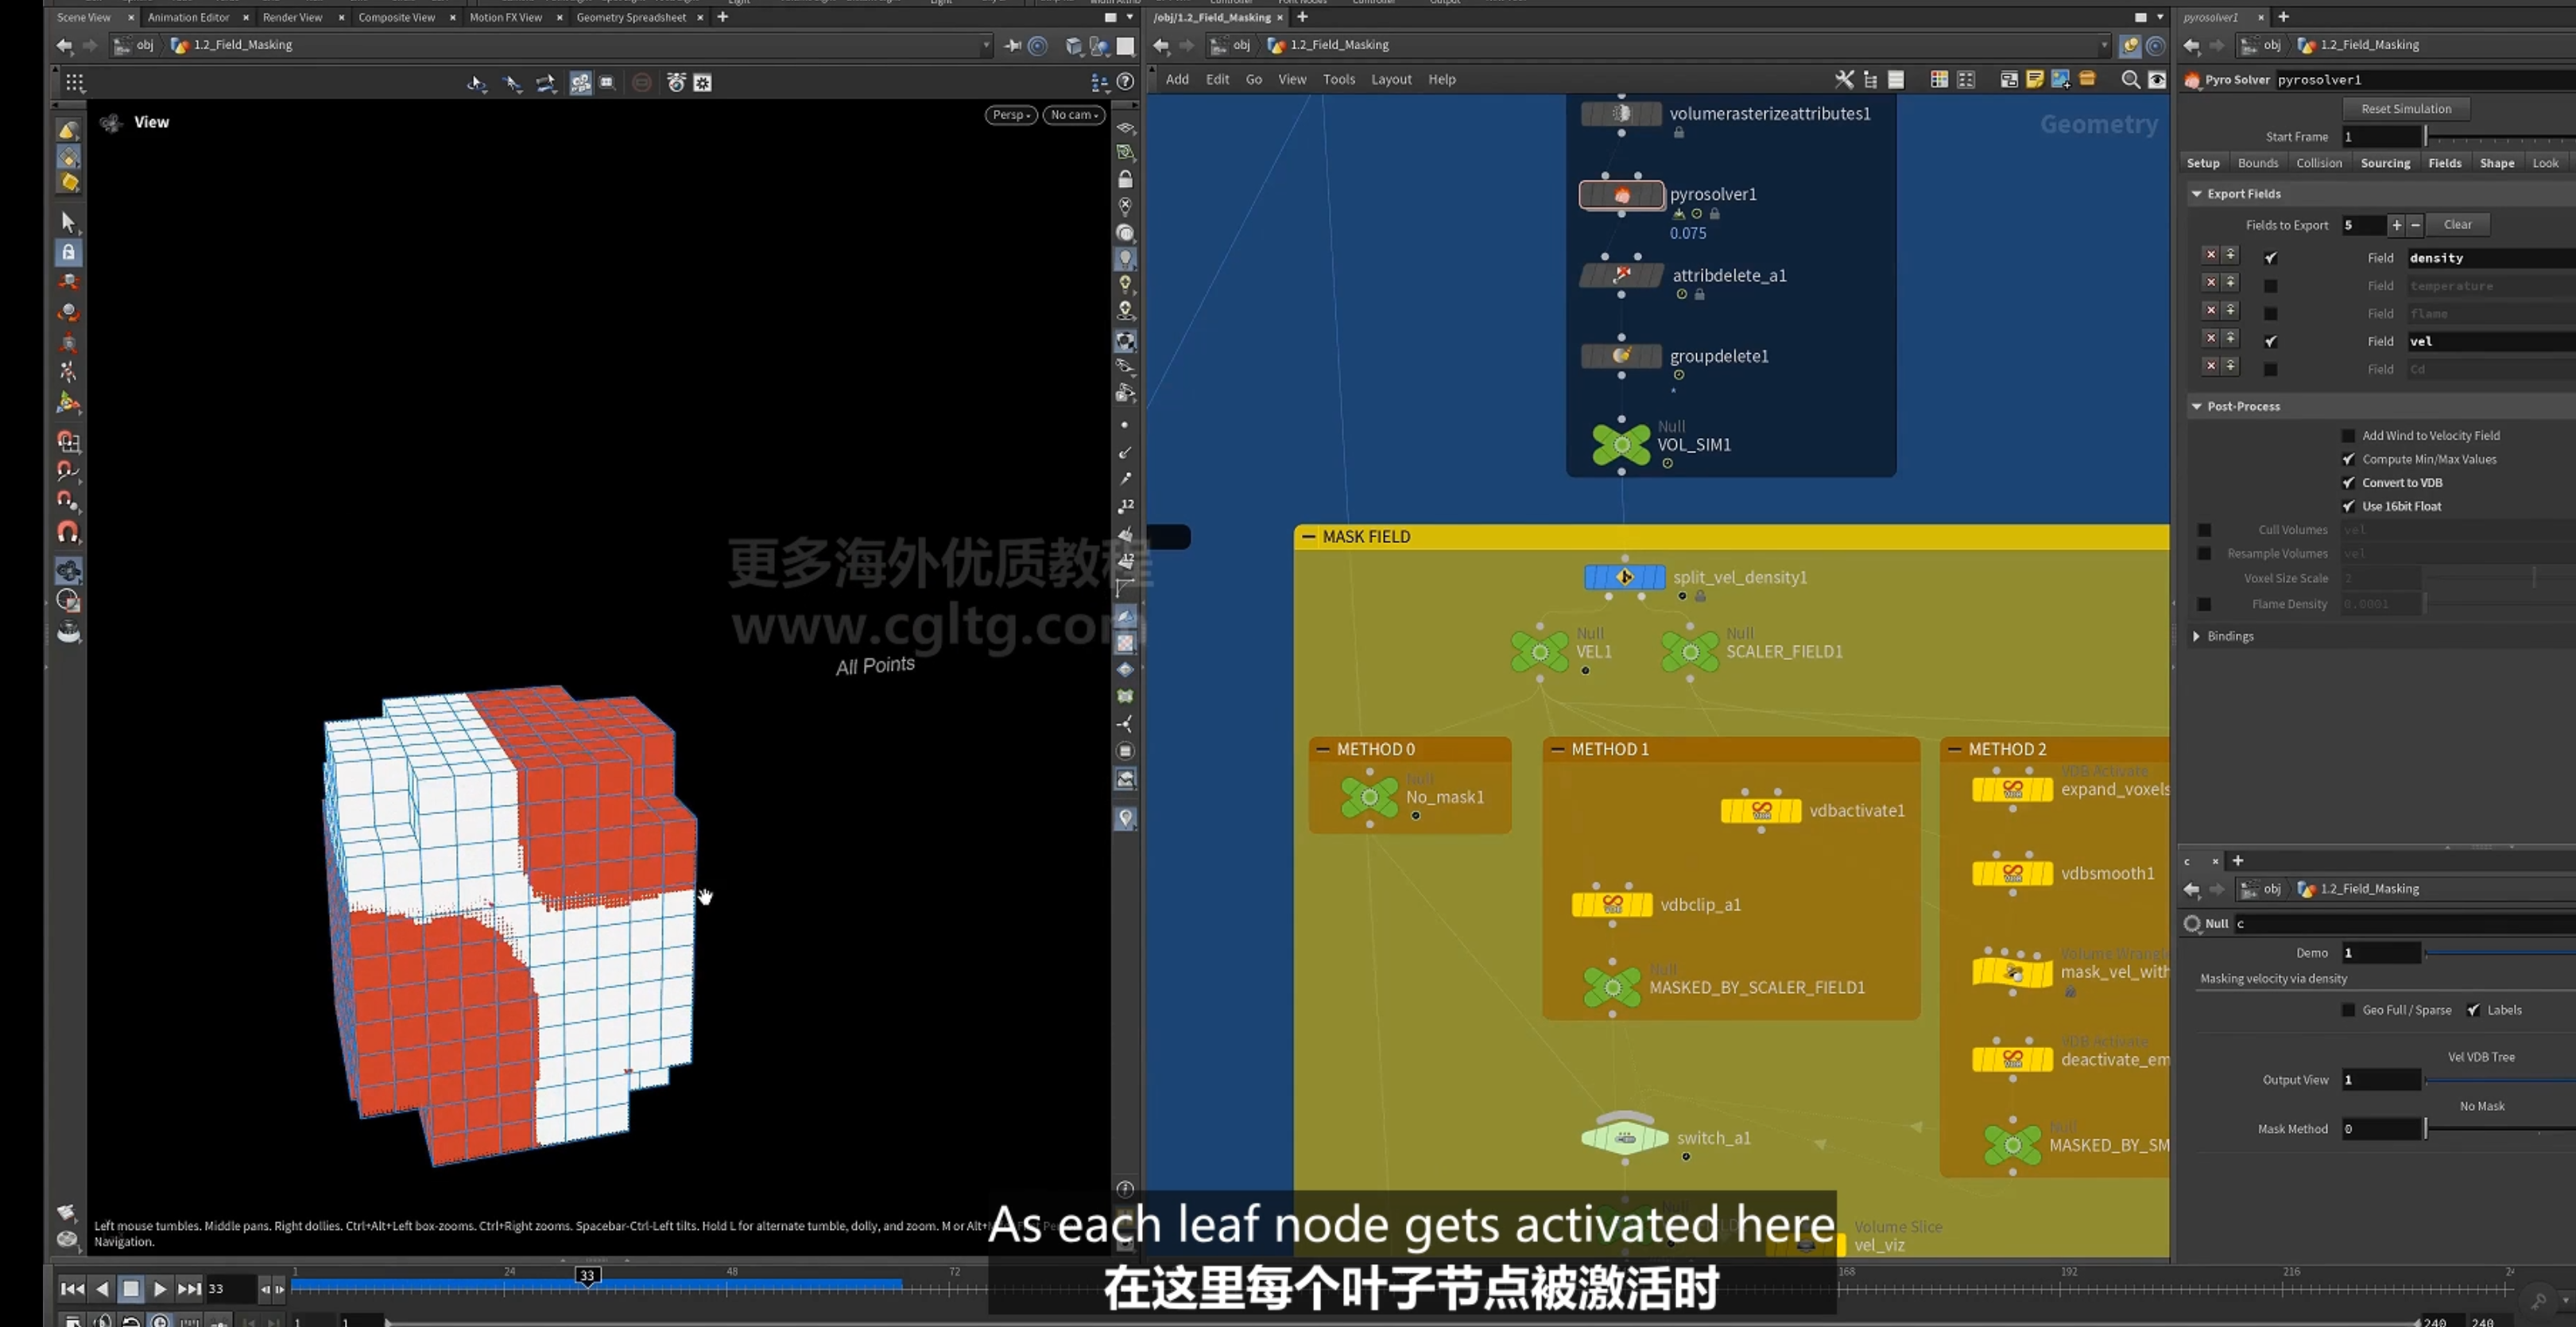Collapse the Export Fields section

click(x=2197, y=194)
